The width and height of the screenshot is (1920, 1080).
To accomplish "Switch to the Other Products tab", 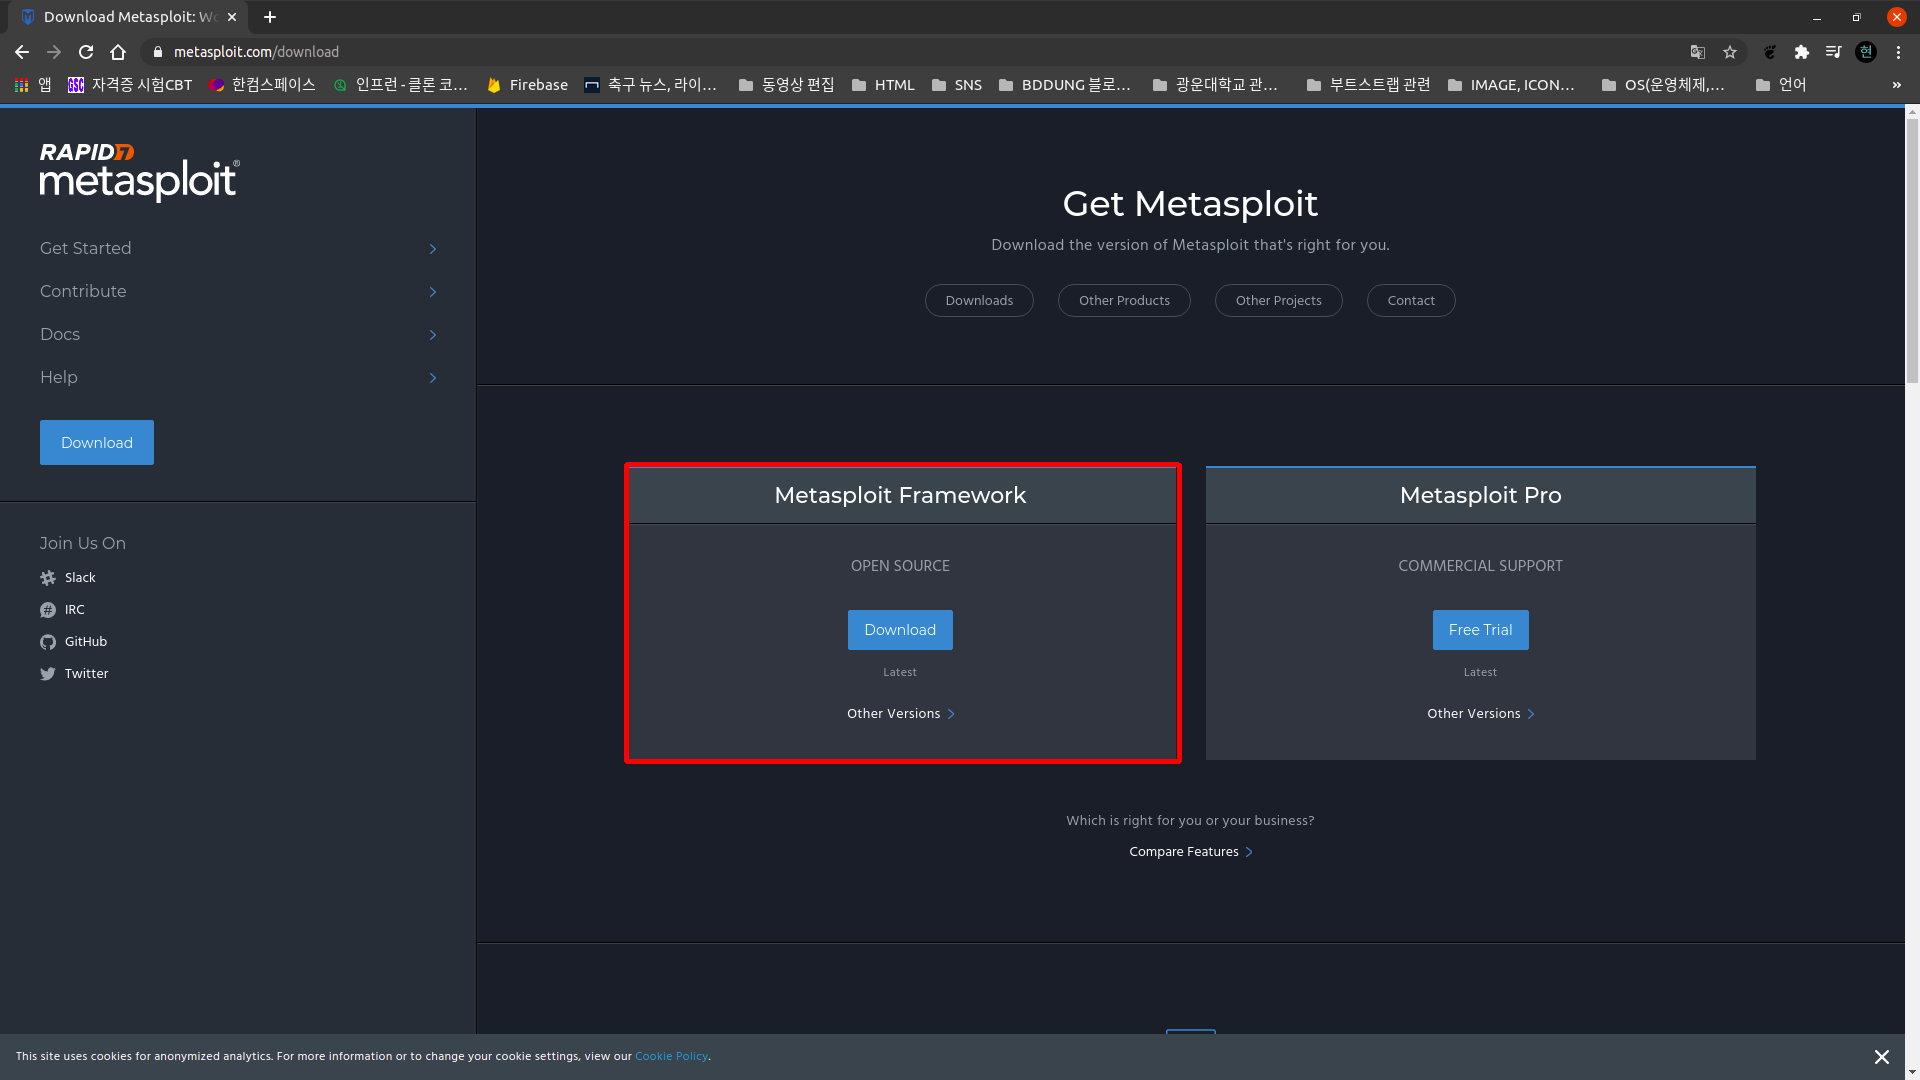I will pyautogui.click(x=1124, y=300).
